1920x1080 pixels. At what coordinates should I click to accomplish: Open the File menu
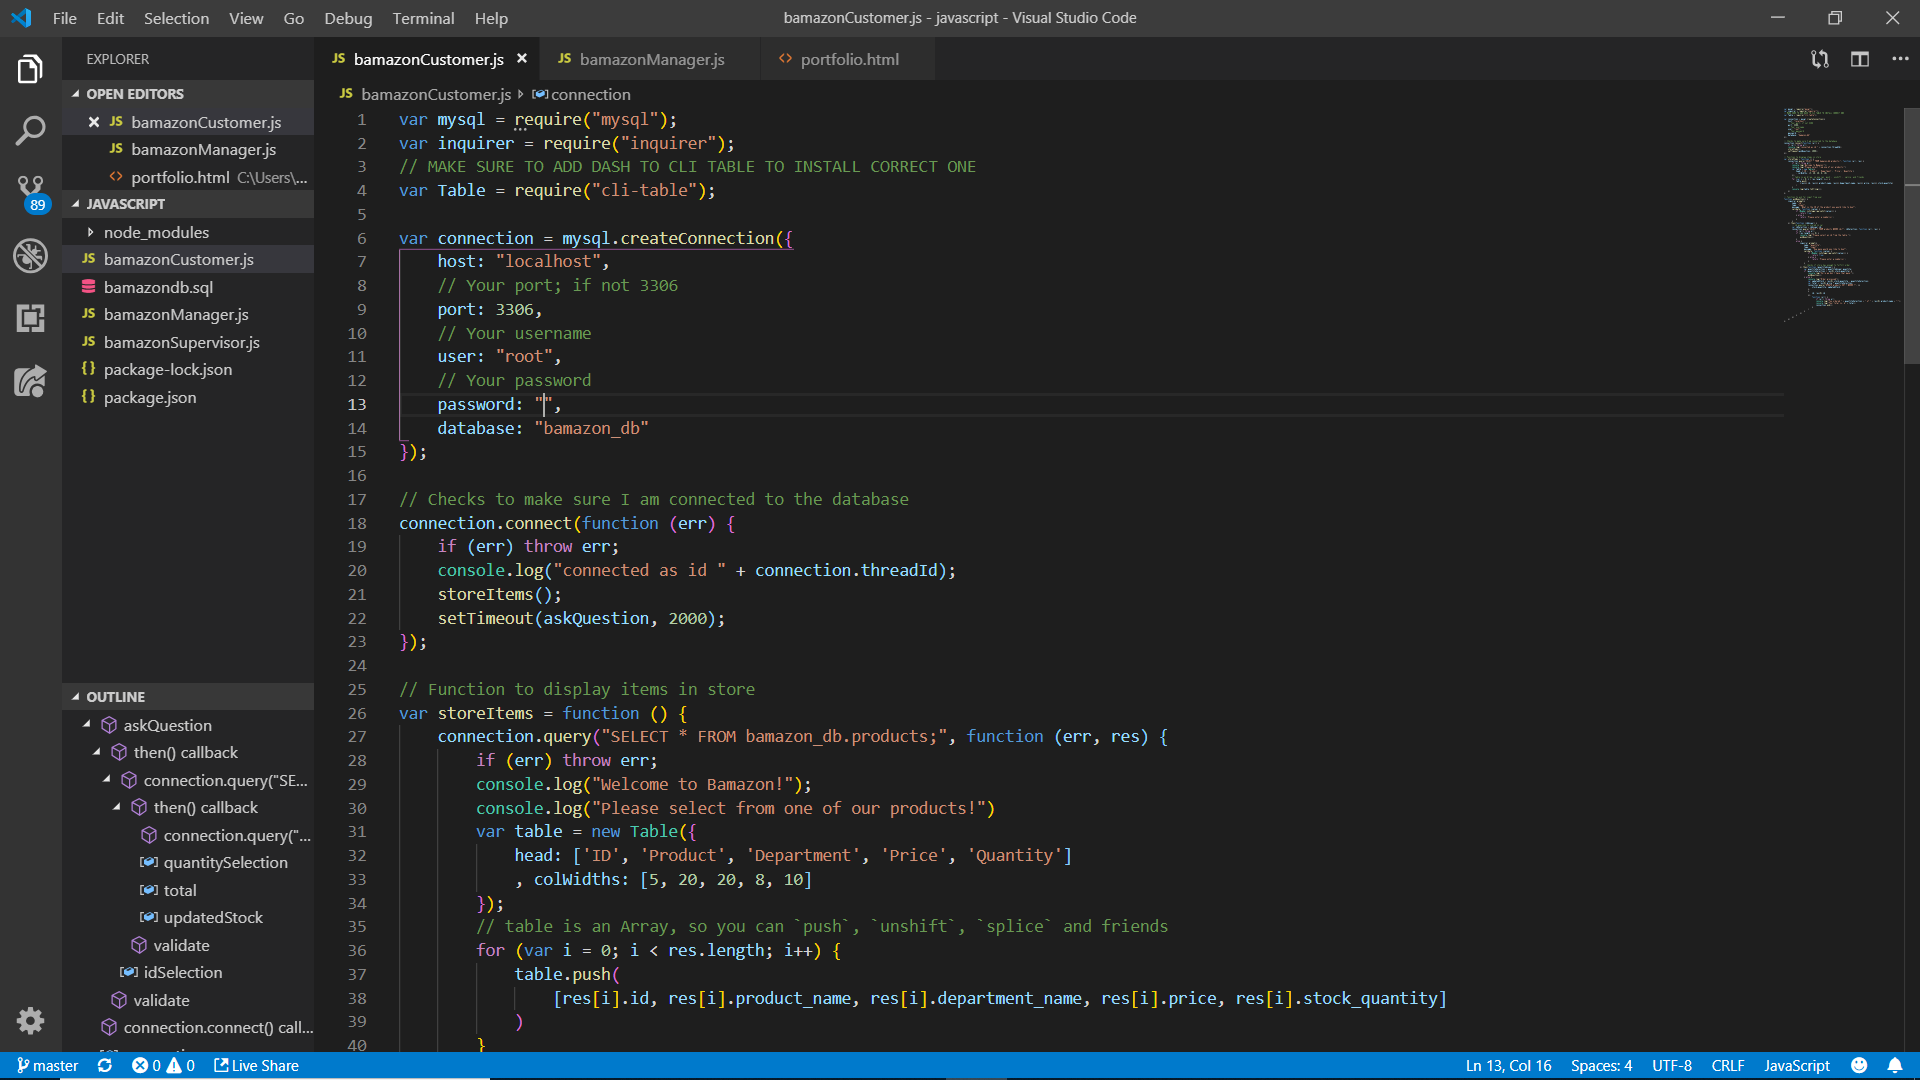(x=64, y=18)
